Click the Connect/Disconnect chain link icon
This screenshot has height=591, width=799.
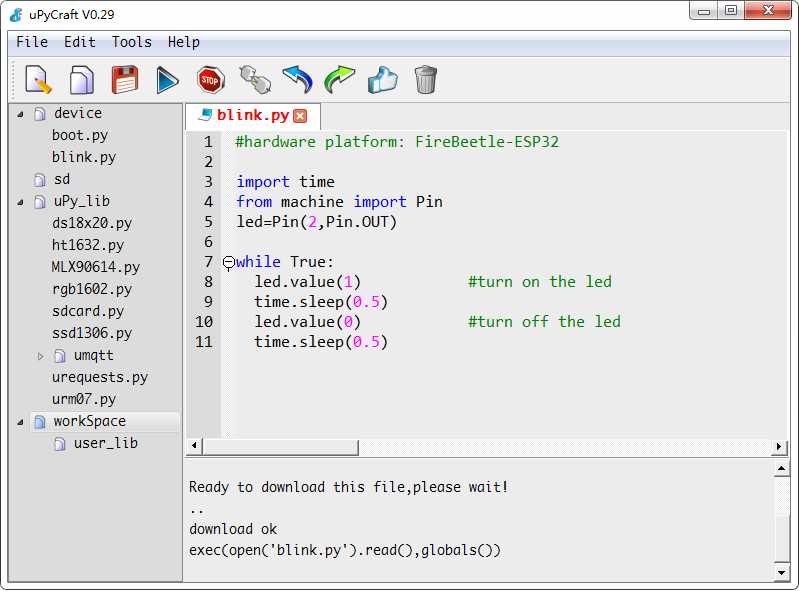255,79
